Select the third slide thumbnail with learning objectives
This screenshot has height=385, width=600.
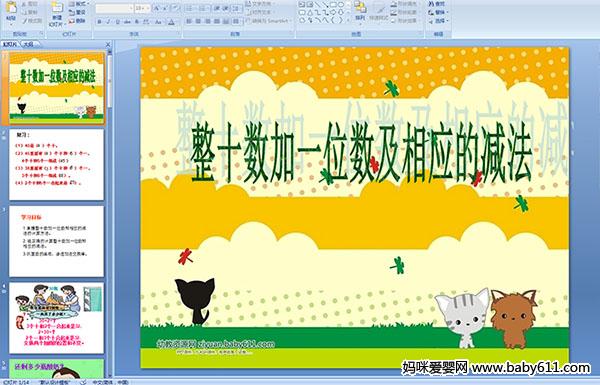(x=57, y=241)
